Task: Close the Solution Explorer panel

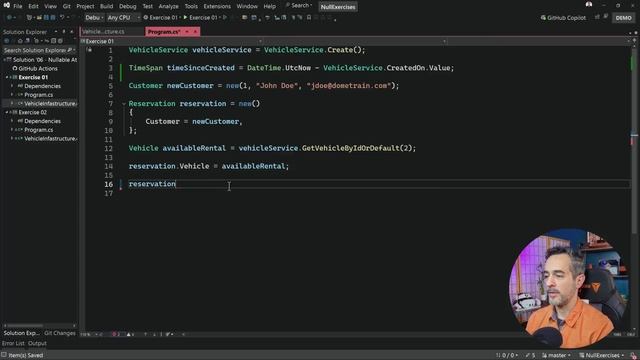Action: tap(72, 31)
